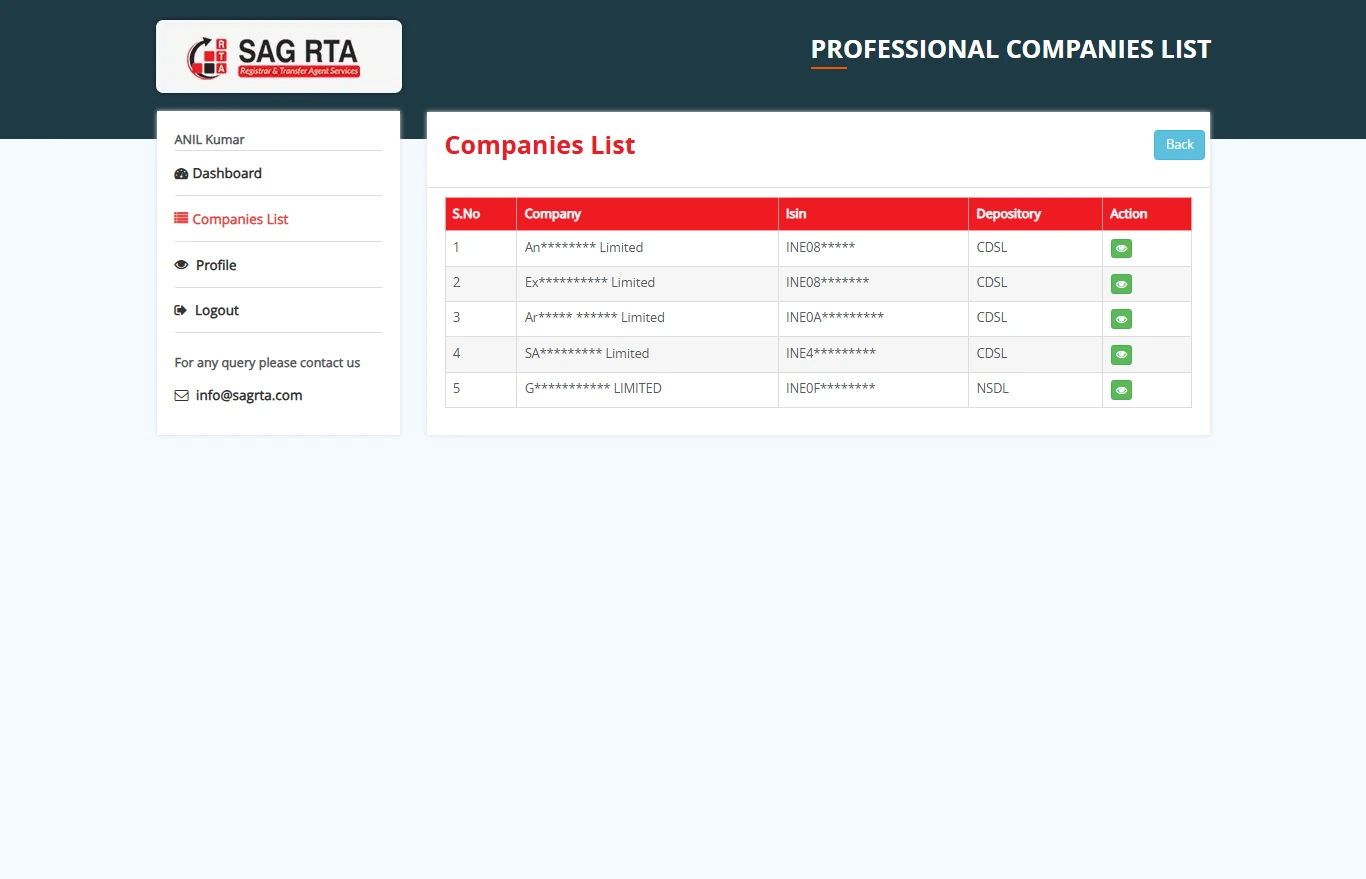Open the Dashboard menu item
Image resolution: width=1366 pixels, height=879 pixels.
pos(227,174)
